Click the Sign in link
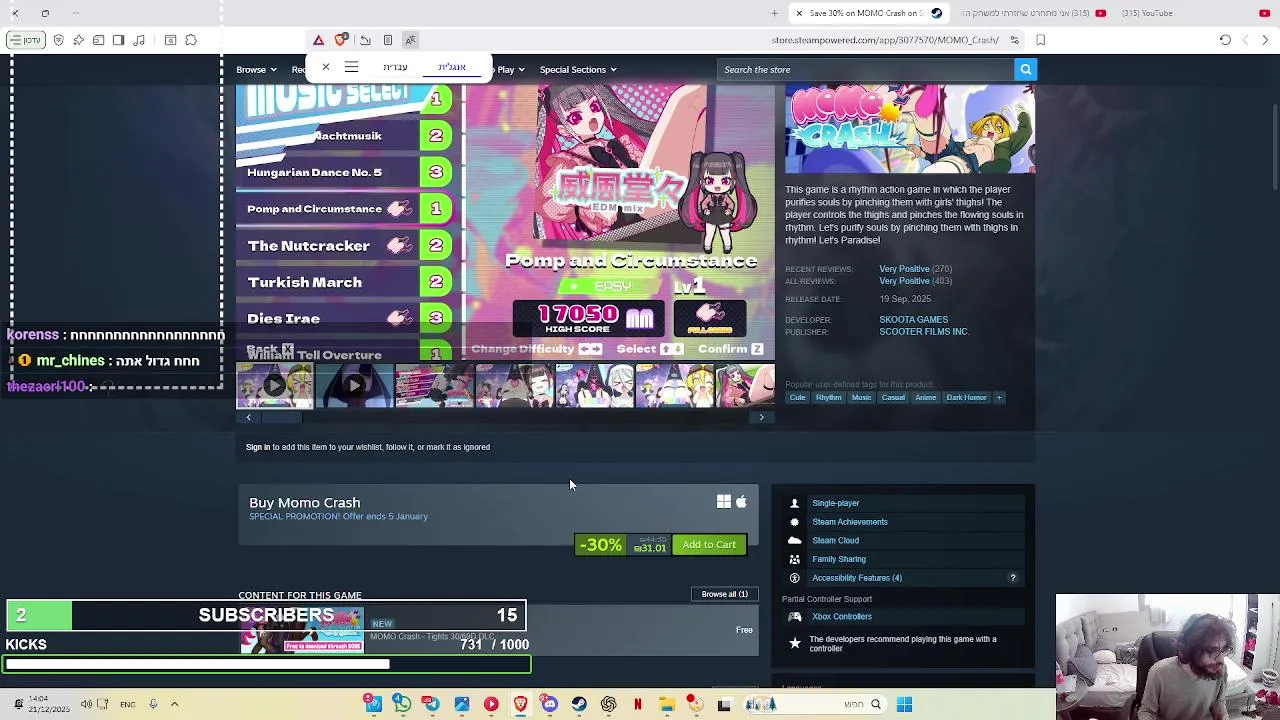This screenshot has height=720, width=1280. point(258,447)
